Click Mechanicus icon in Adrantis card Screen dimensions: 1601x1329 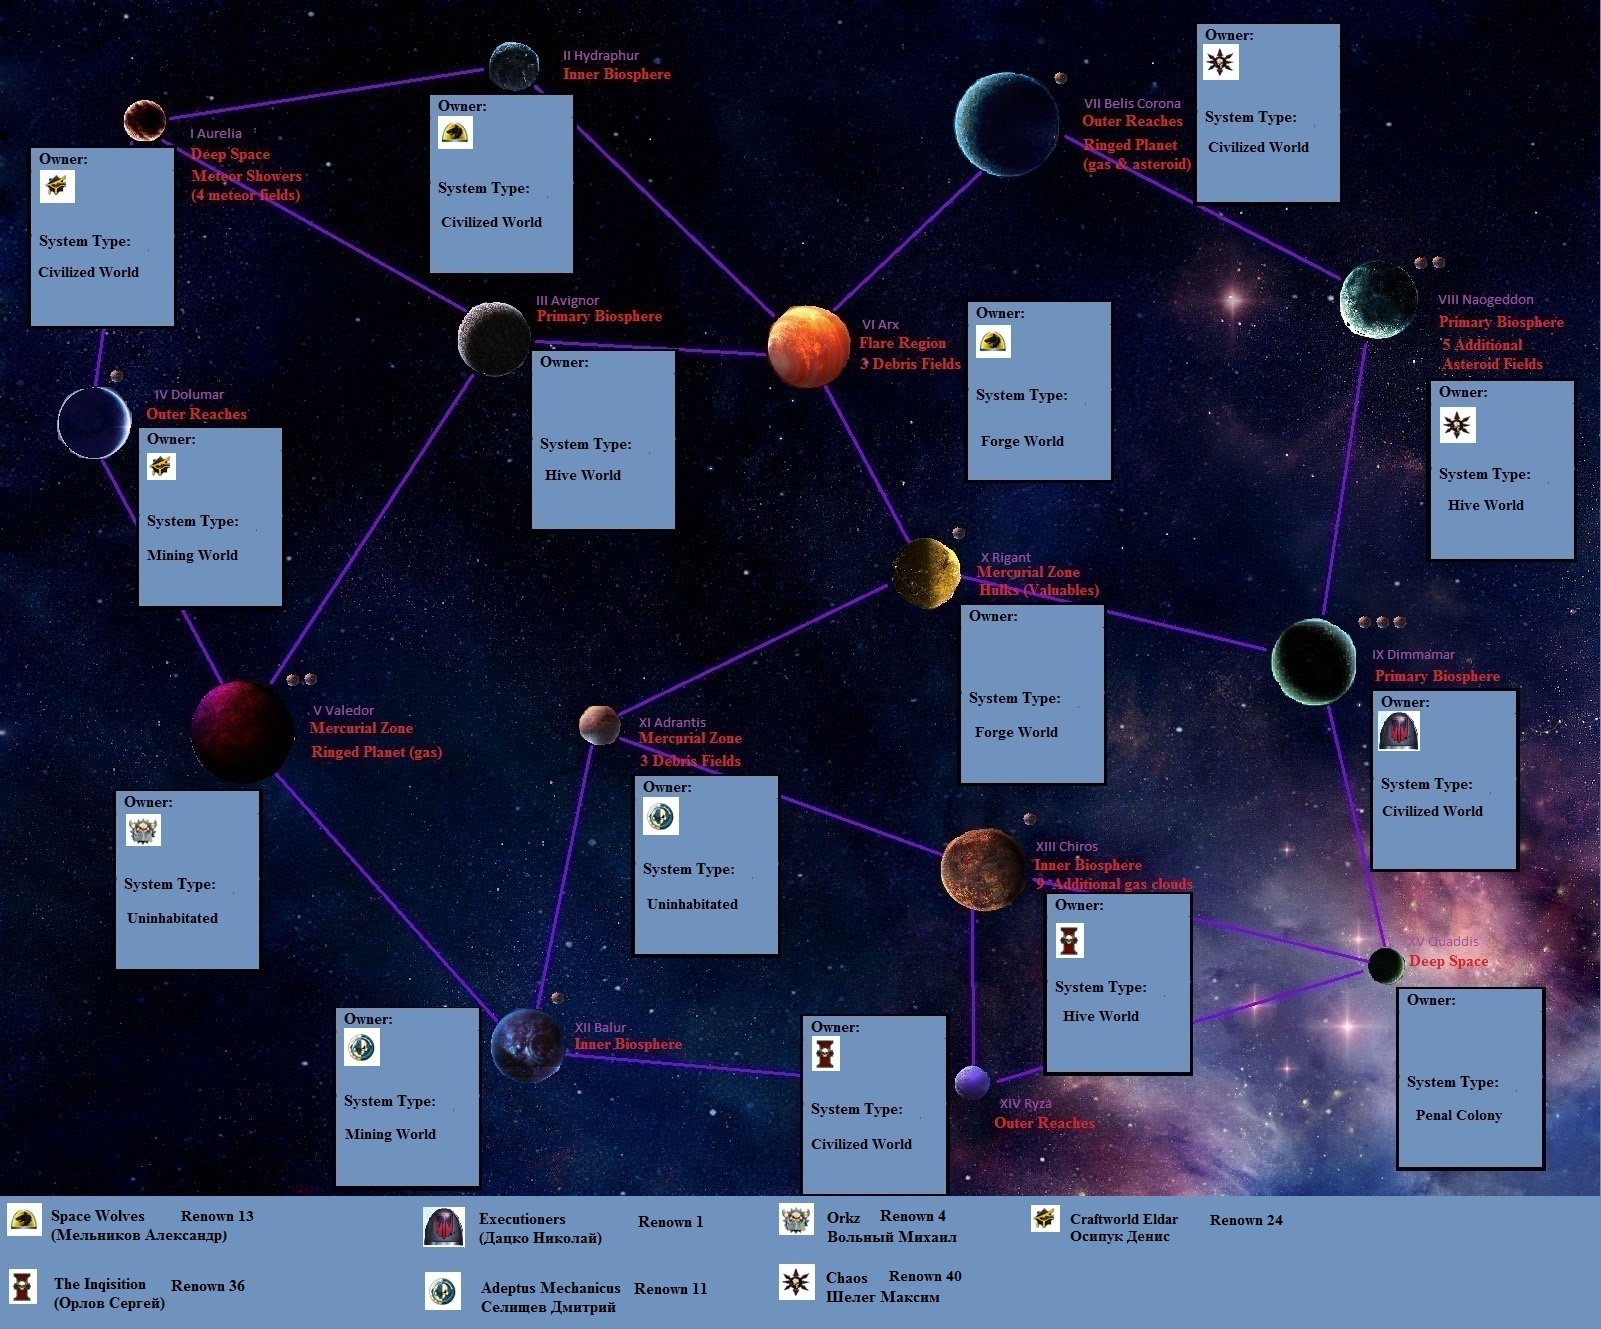[x=661, y=816]
